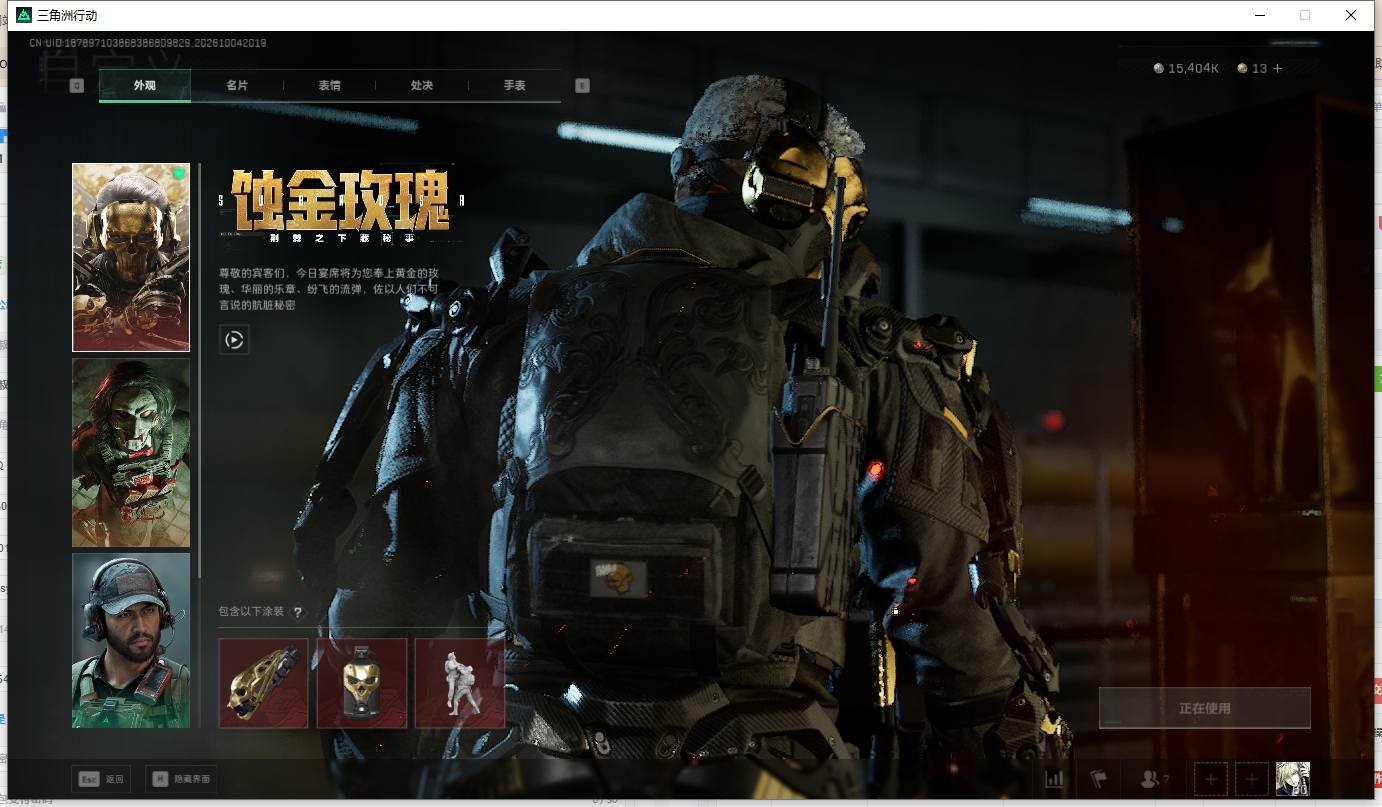The height and width of the screenshot is (807, 1382).
Task: Play the 蚀金玫瑰 skin preview video
Action: [x=234, y=340]
